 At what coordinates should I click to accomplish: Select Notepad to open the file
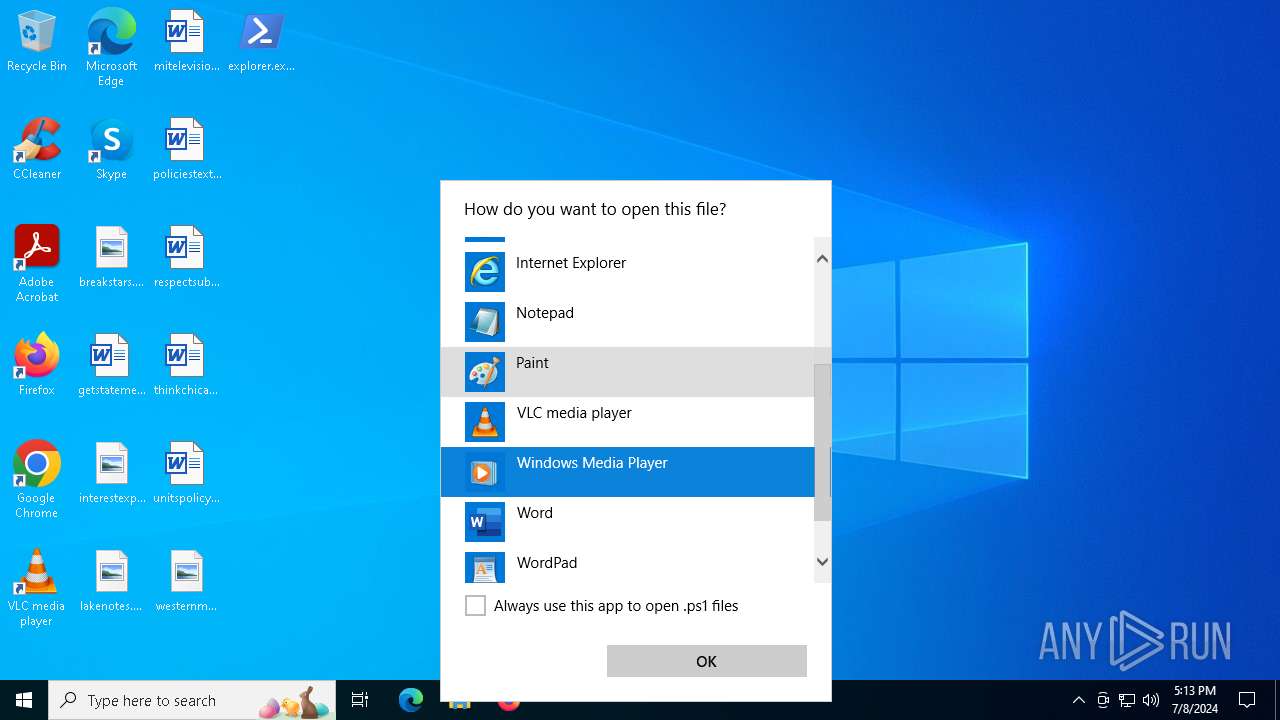click(x=627, y=322)
